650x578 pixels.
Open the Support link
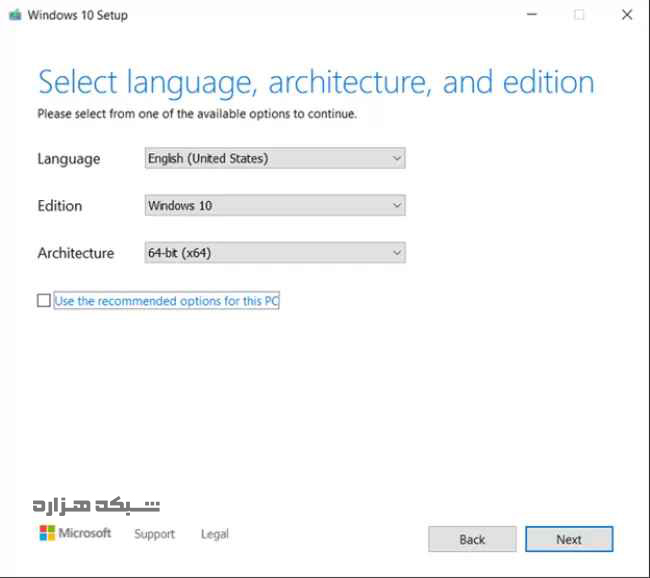pos(154,534)
